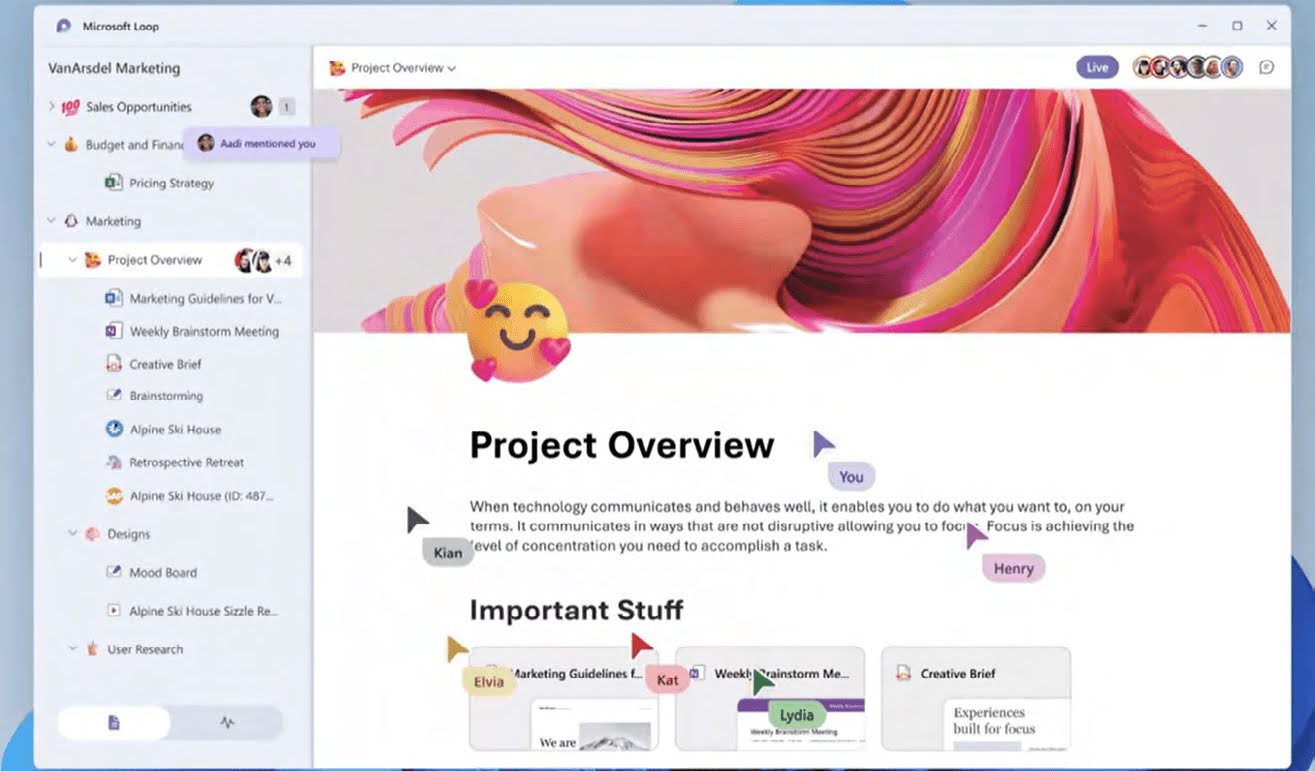Collapse the User Research section
Screen dimensions: 1315x771
click(72, 648)
